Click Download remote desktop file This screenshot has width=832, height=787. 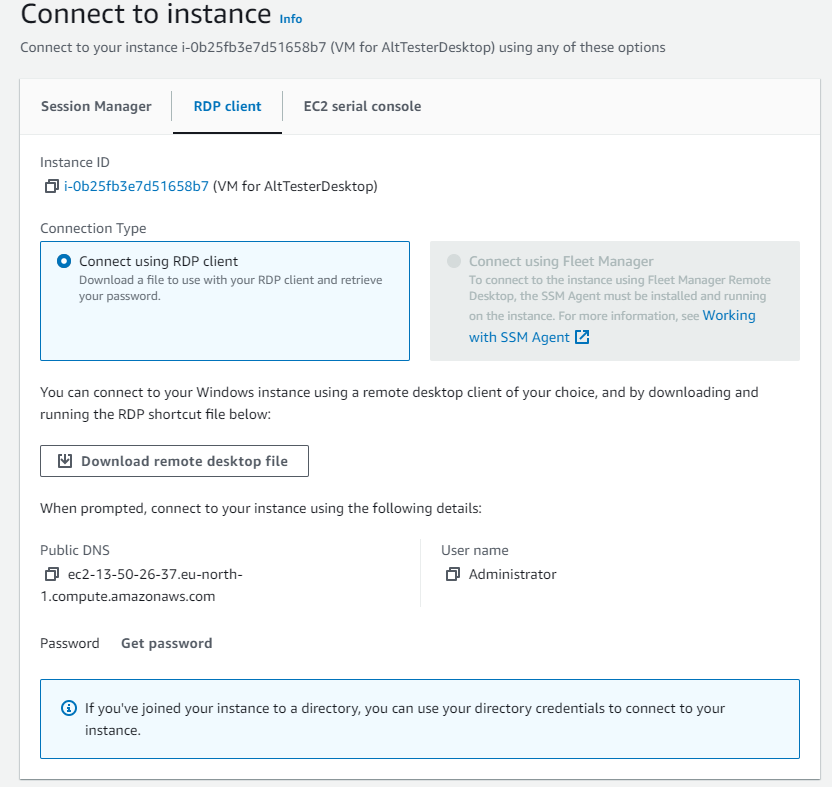[174, 461]
